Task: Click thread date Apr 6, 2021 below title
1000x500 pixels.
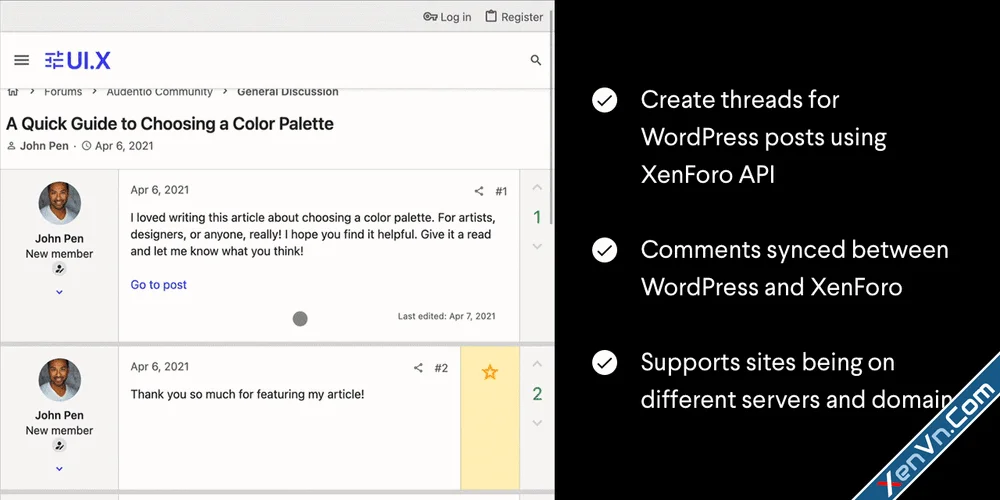Action: point(124,146)
